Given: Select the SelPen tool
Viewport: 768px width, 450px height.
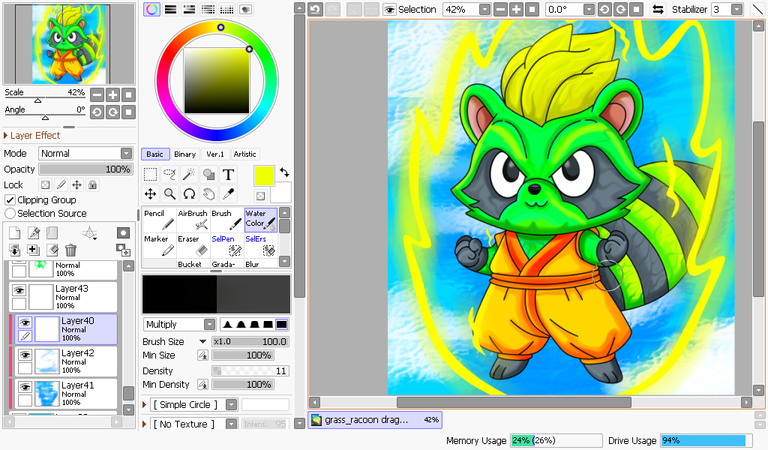Looking at the screenshot, I should click(x=227, y=245).
